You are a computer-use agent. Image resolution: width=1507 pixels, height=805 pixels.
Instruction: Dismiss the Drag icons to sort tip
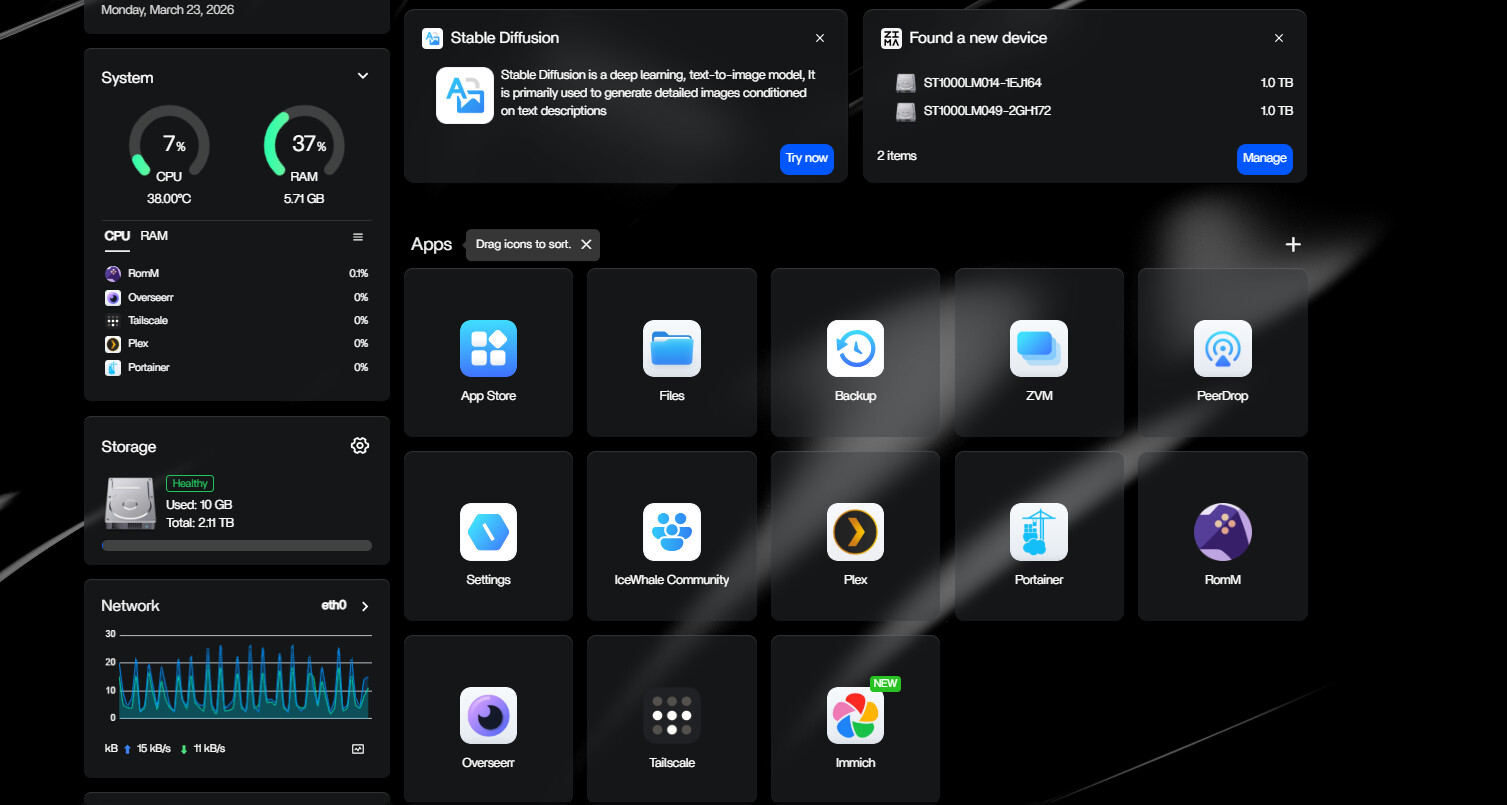click(x=586, y=244)
